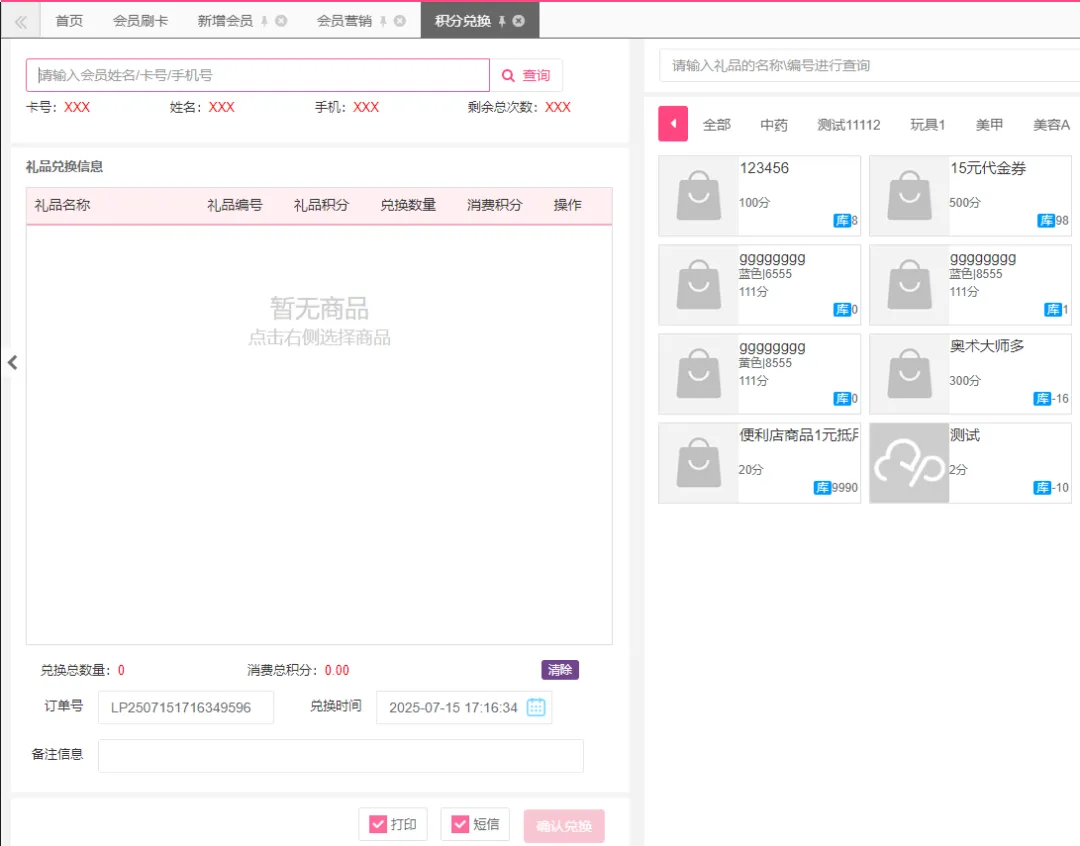Click the shopping bag icon of 15元代金券
1080x846 pixels.
coord(909,195)
